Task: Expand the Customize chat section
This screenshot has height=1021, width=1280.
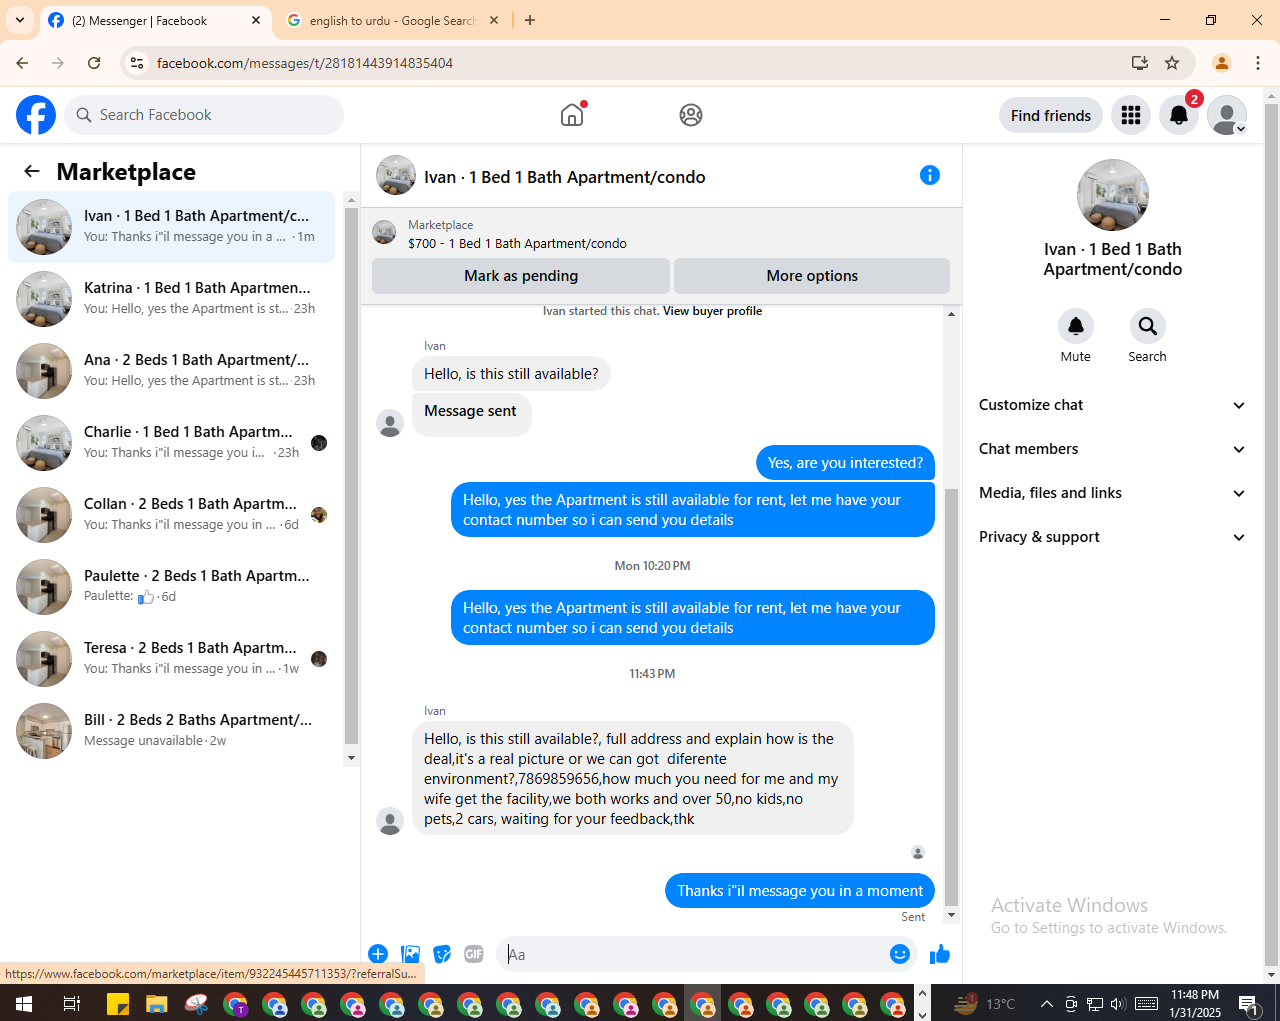Action: (1112, 405)
